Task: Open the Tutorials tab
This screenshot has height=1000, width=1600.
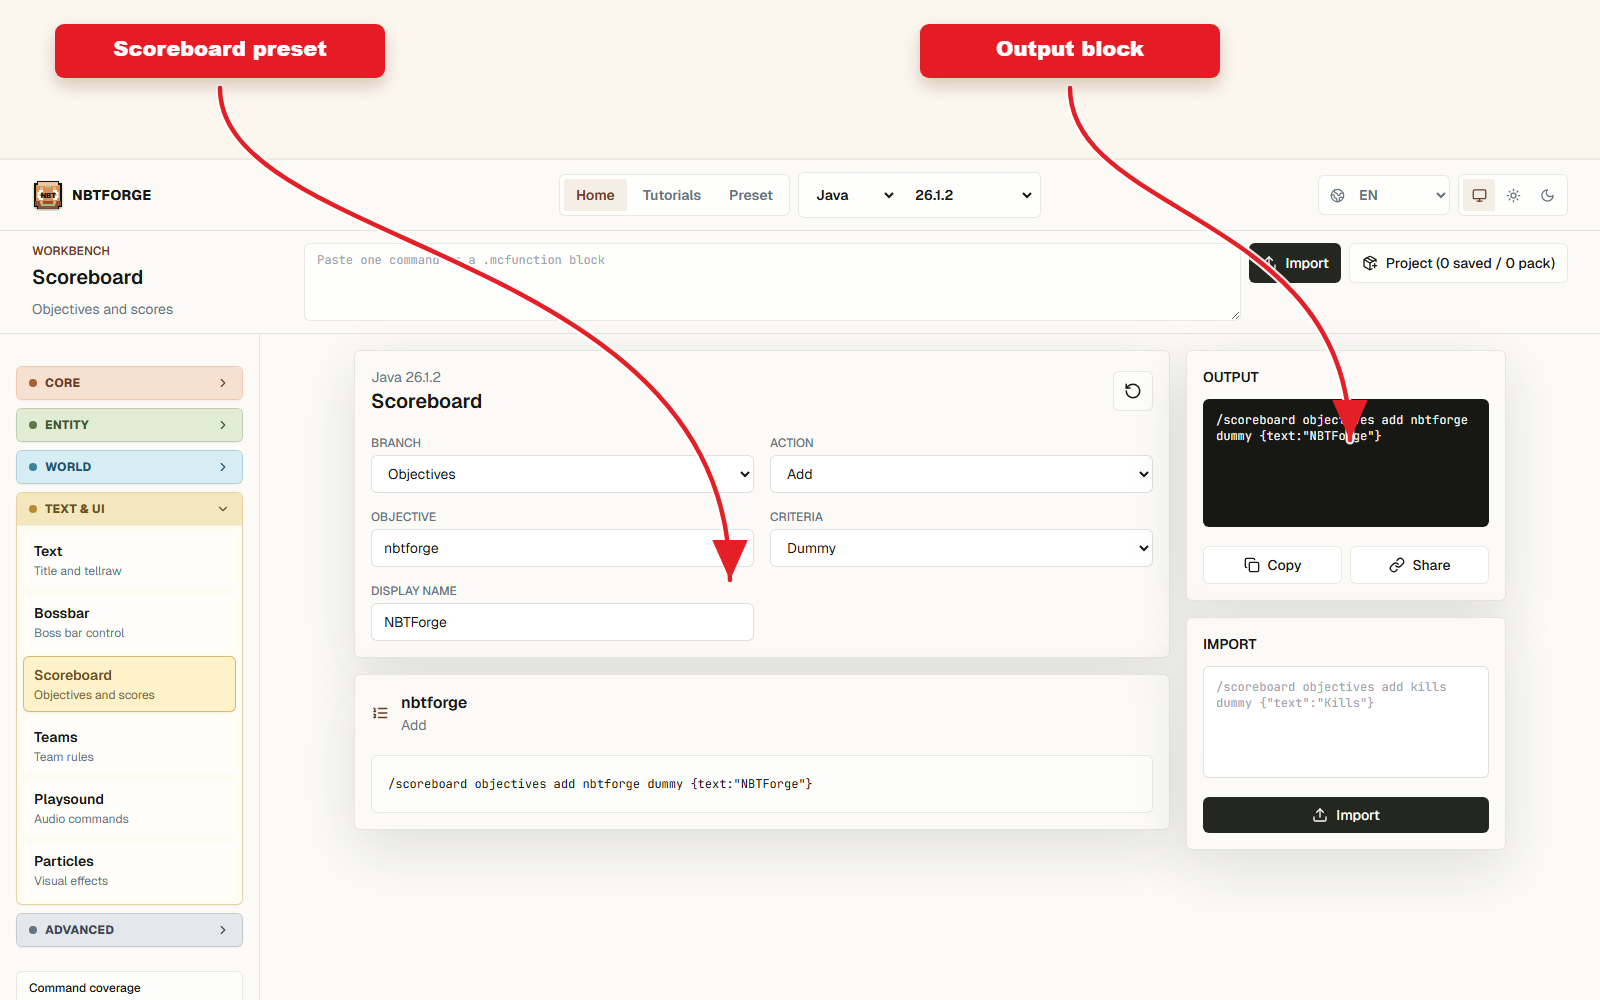Action: (671, 195)
